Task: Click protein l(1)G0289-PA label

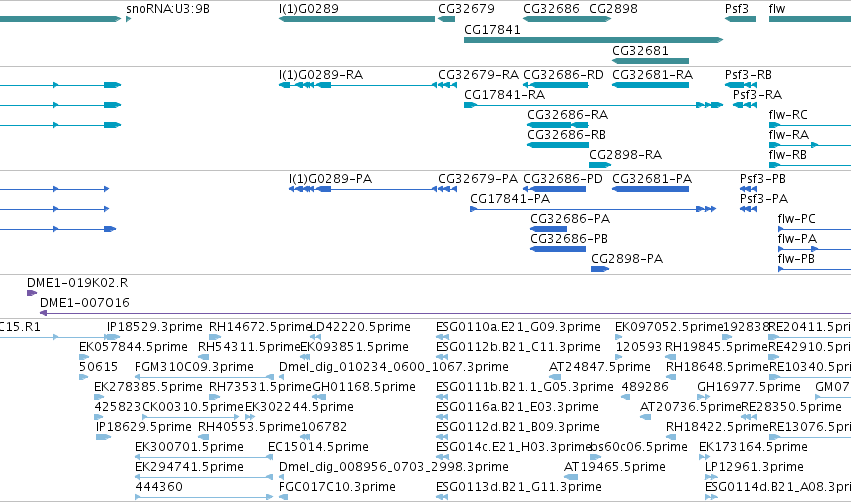Action: (x=330, y=179)
